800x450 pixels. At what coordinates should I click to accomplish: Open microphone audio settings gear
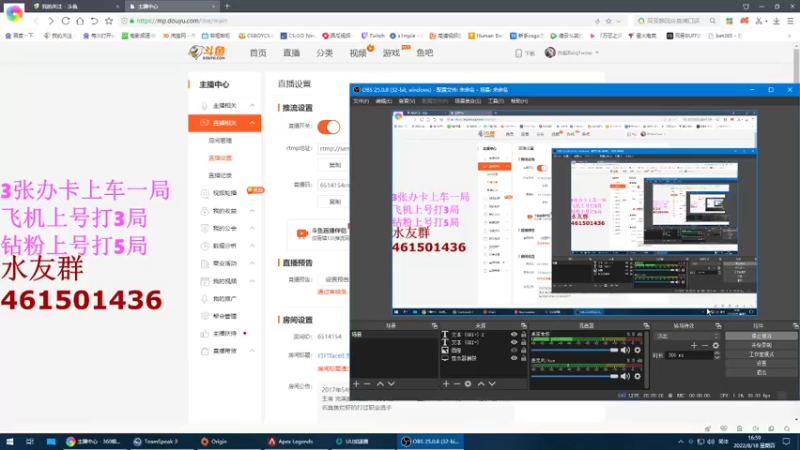[x=638, y=376]
